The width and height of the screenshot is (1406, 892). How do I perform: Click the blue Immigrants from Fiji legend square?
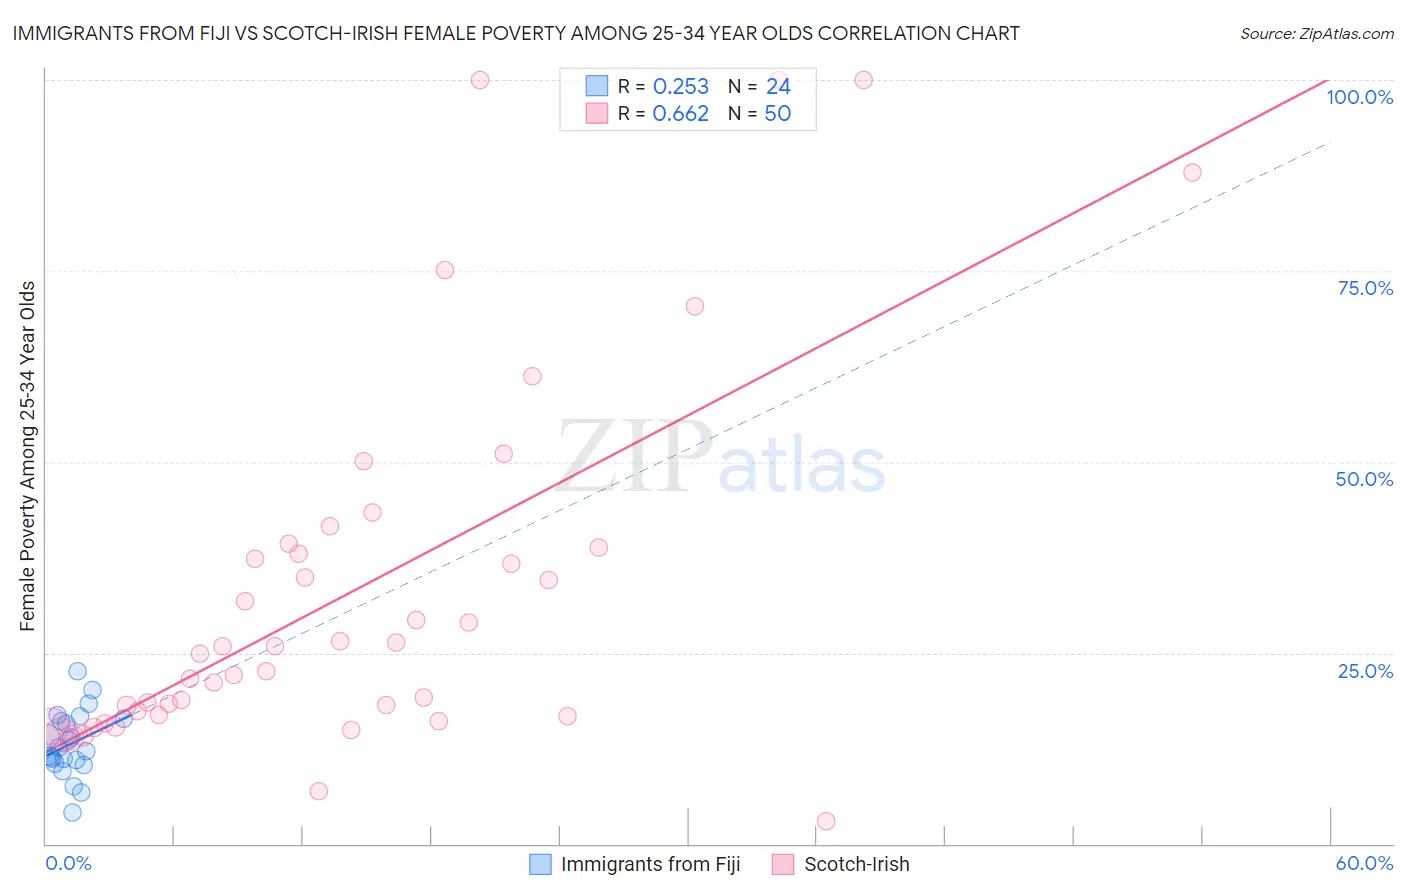(x=540, y=864)
